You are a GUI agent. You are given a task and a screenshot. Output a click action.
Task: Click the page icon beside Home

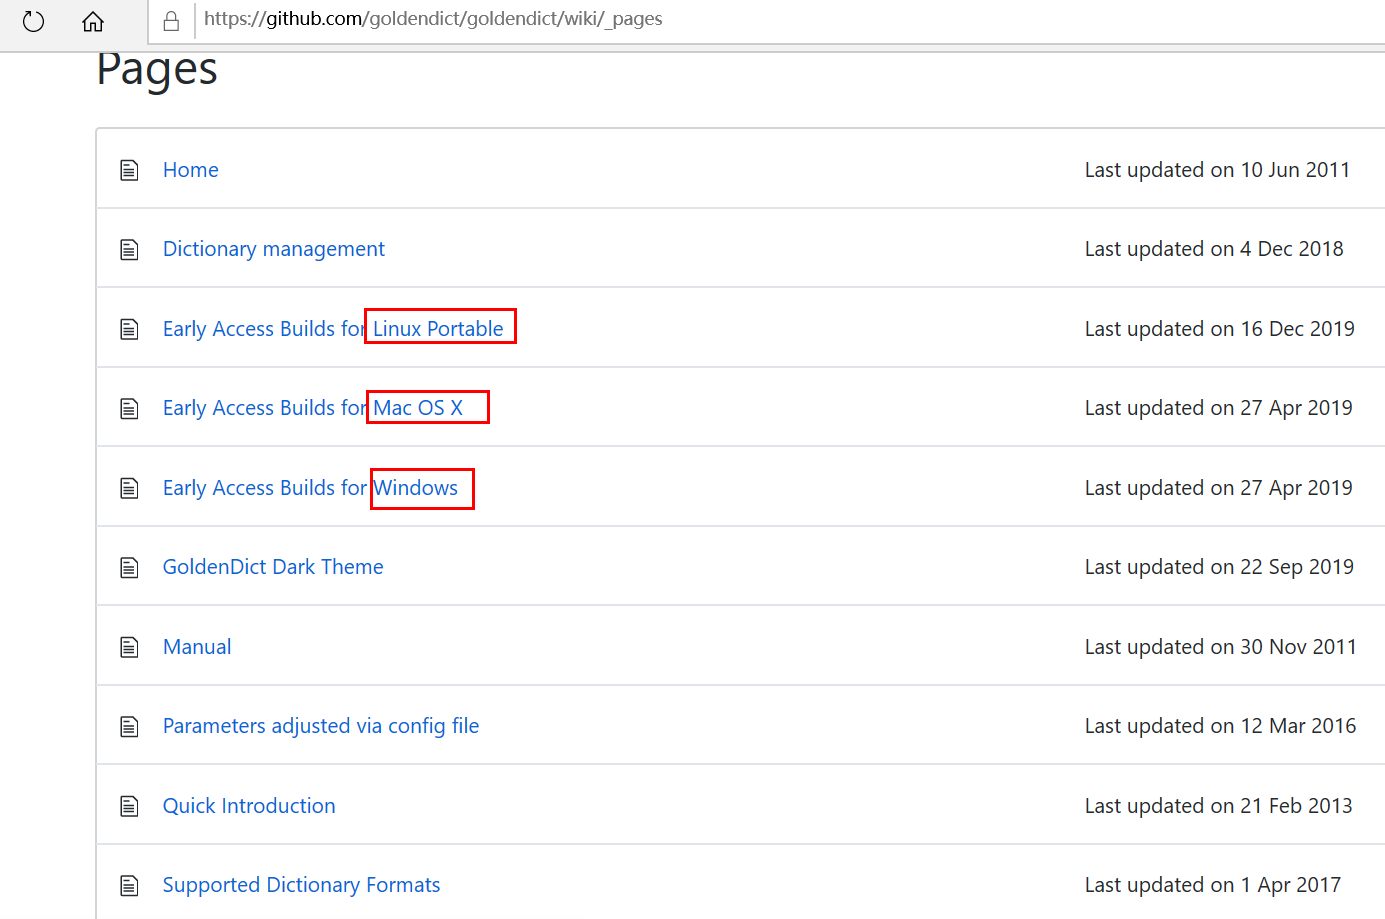tap(129, 170)
